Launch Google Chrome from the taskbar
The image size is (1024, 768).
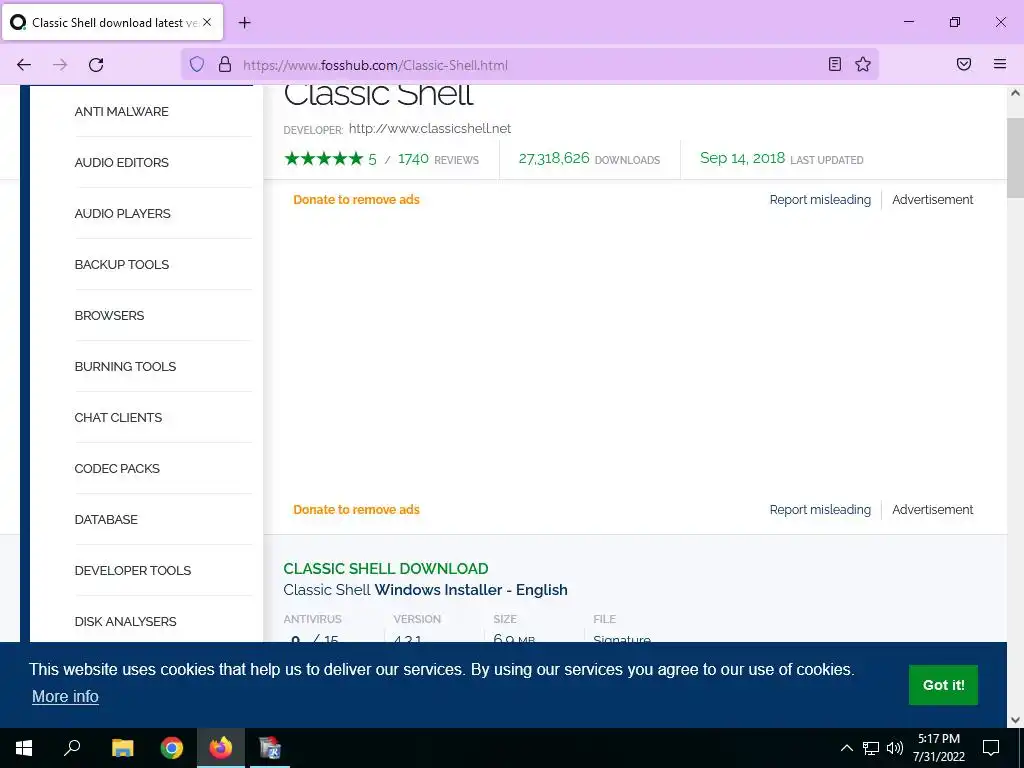172,748
